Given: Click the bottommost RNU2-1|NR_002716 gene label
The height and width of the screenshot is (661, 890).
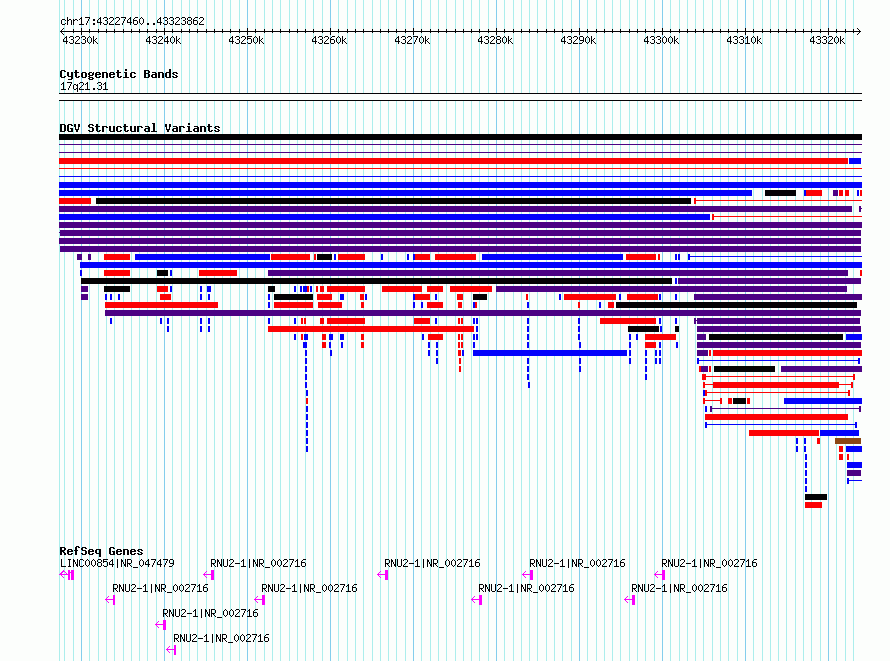Looking at the screenshot, I should 221,638.
